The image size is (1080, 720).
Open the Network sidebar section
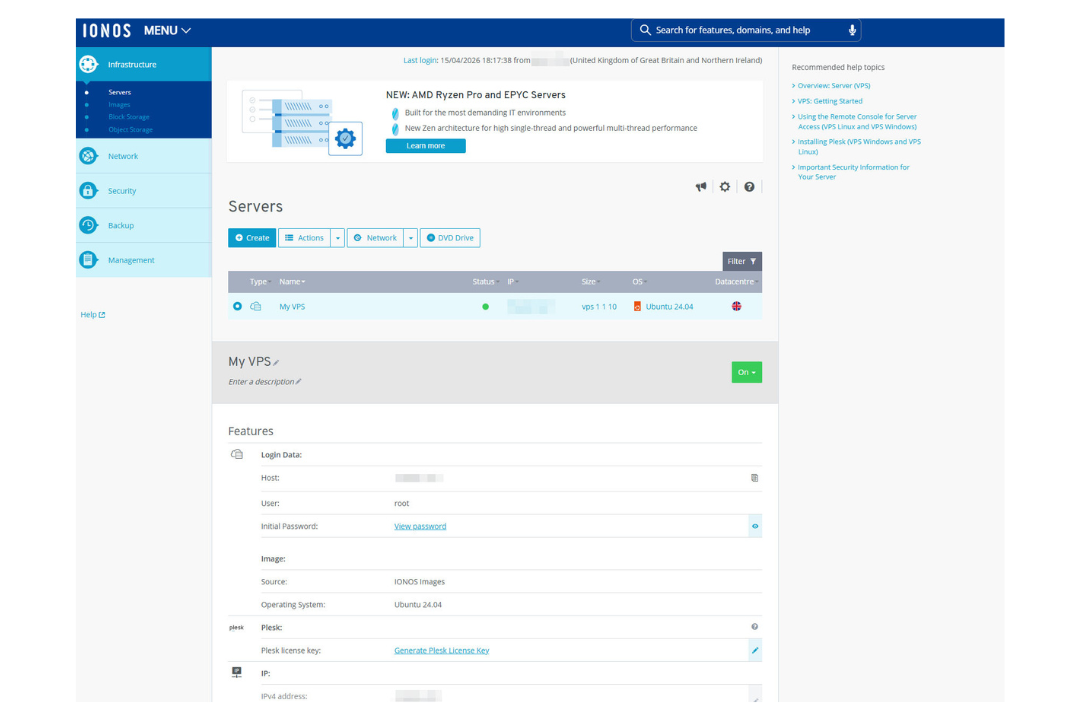[143, 156]
